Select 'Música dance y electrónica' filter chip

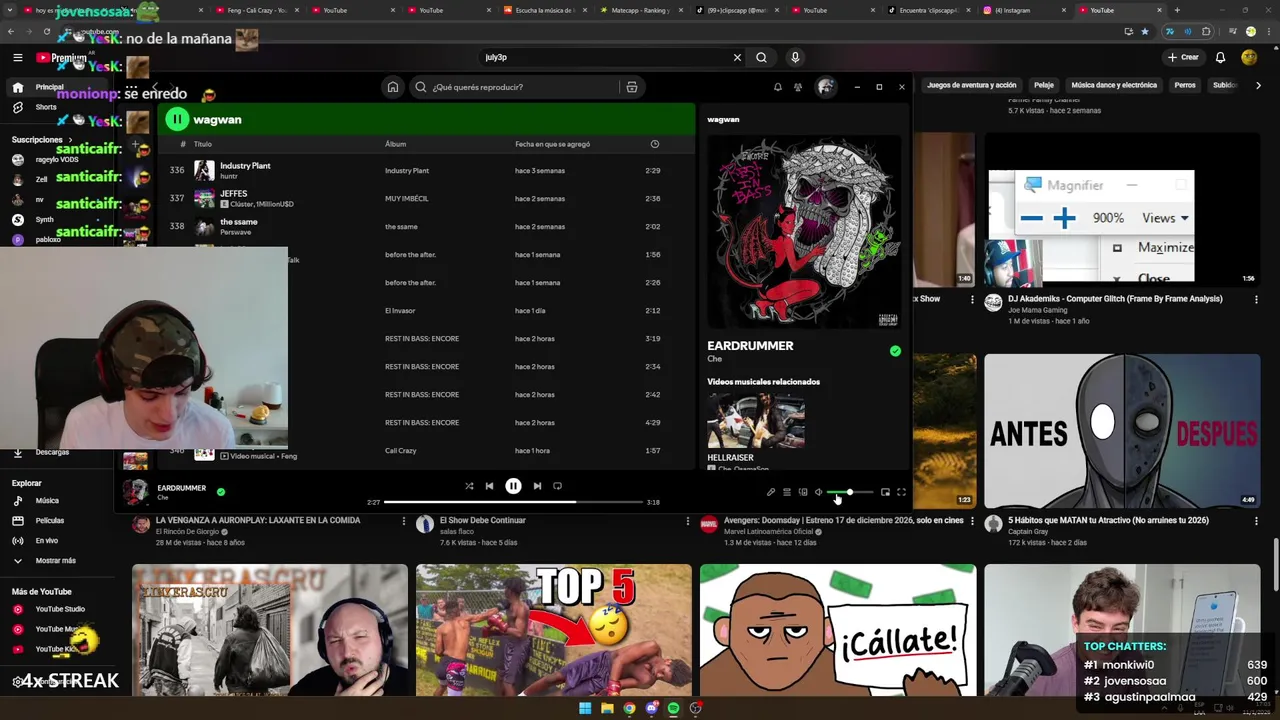click(1114, 85)
